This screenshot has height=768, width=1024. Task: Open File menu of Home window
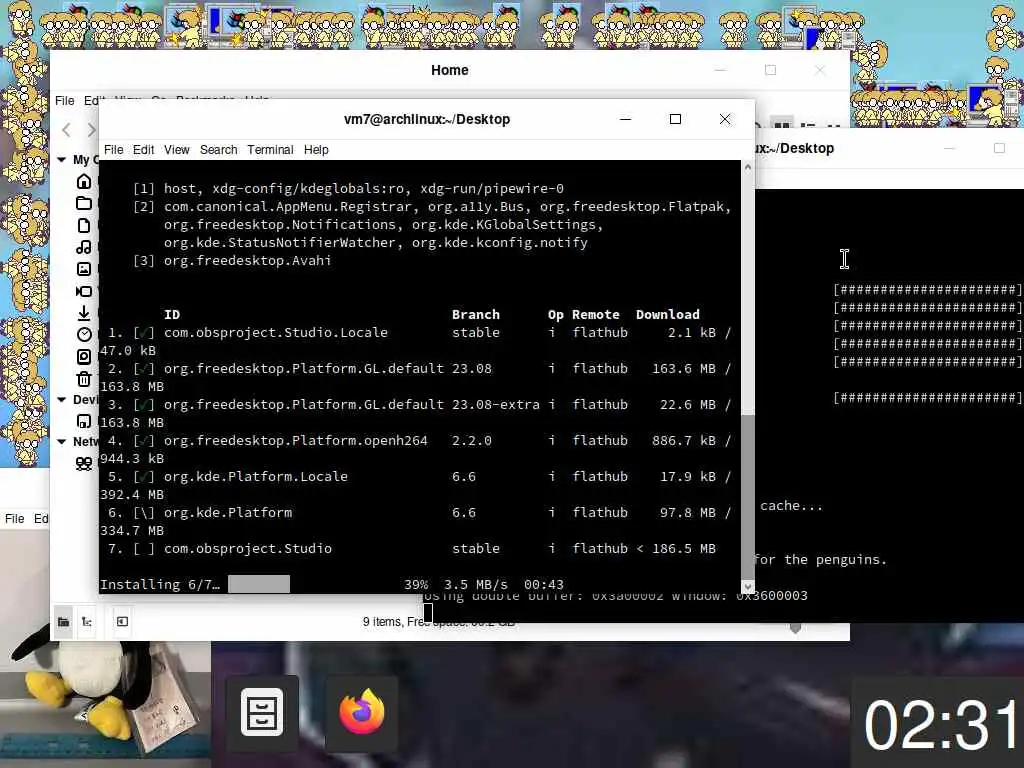click(x=64, y=101)
